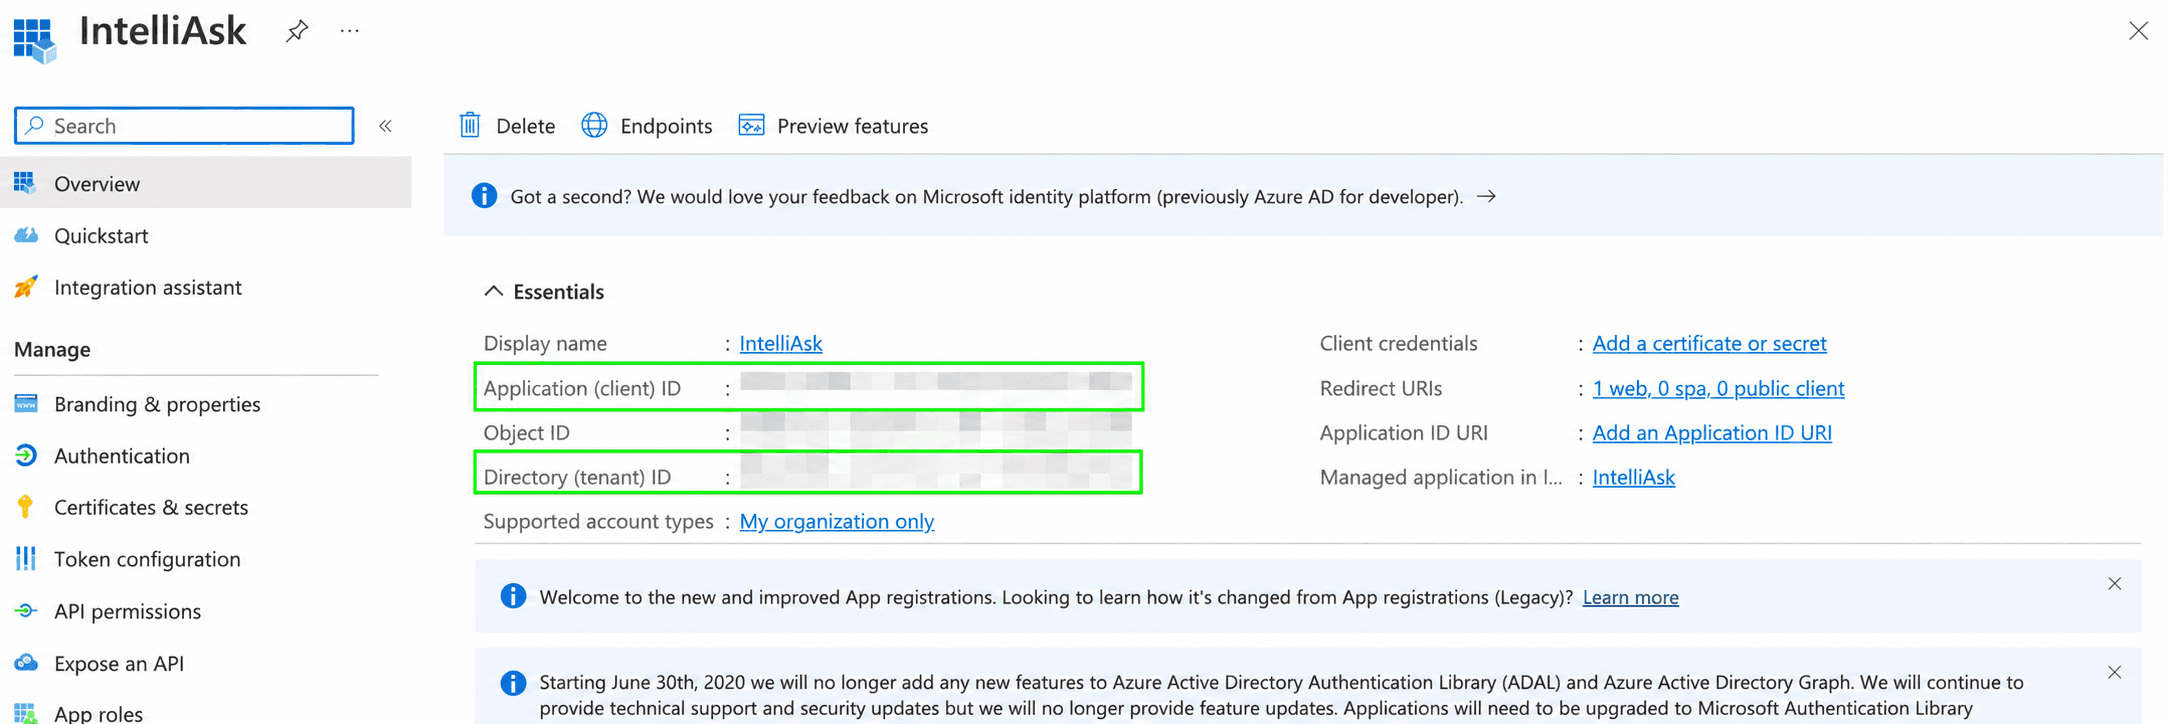Click the ADAL notice info icon
Screen dimensions: 2172x724
pyautogui.click(x=513, y=683)
